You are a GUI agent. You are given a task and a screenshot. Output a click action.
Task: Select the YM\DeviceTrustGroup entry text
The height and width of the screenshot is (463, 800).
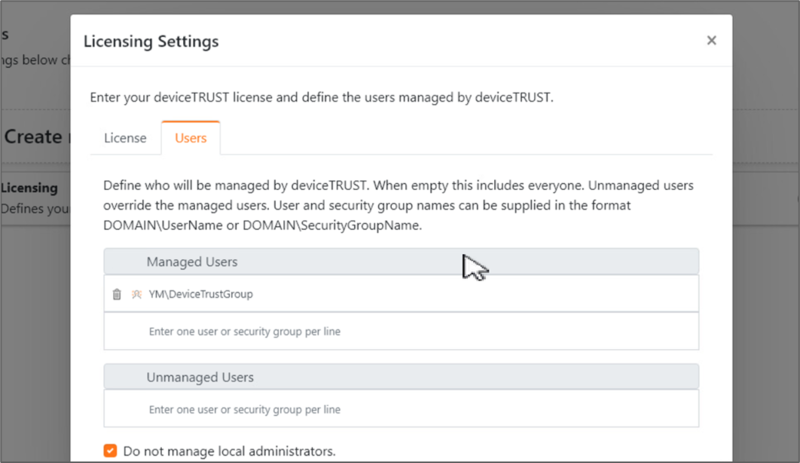(x=201, y=294)
